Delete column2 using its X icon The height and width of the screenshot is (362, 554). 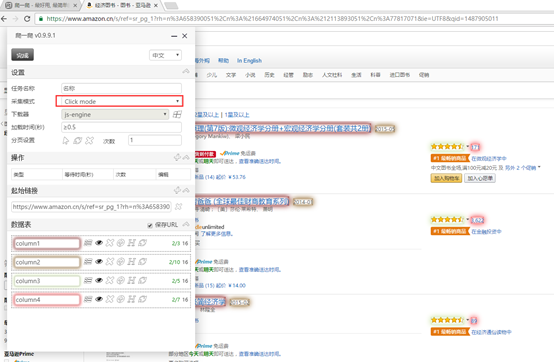[x=110, y=261]
